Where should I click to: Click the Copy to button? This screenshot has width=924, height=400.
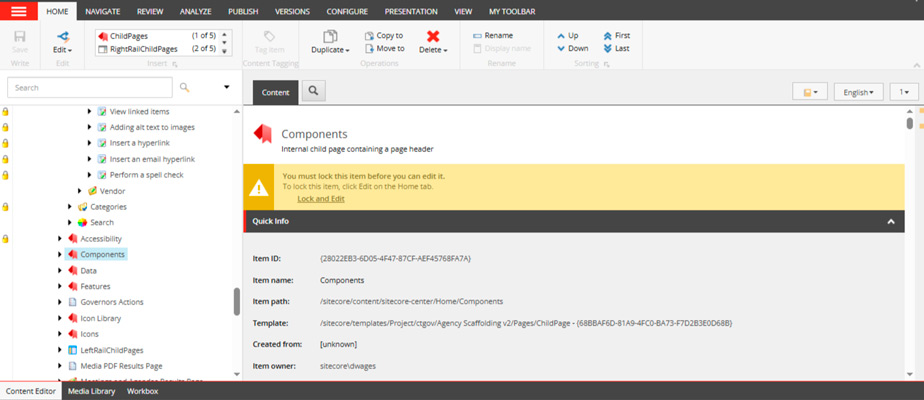click(x=384, y=35)
